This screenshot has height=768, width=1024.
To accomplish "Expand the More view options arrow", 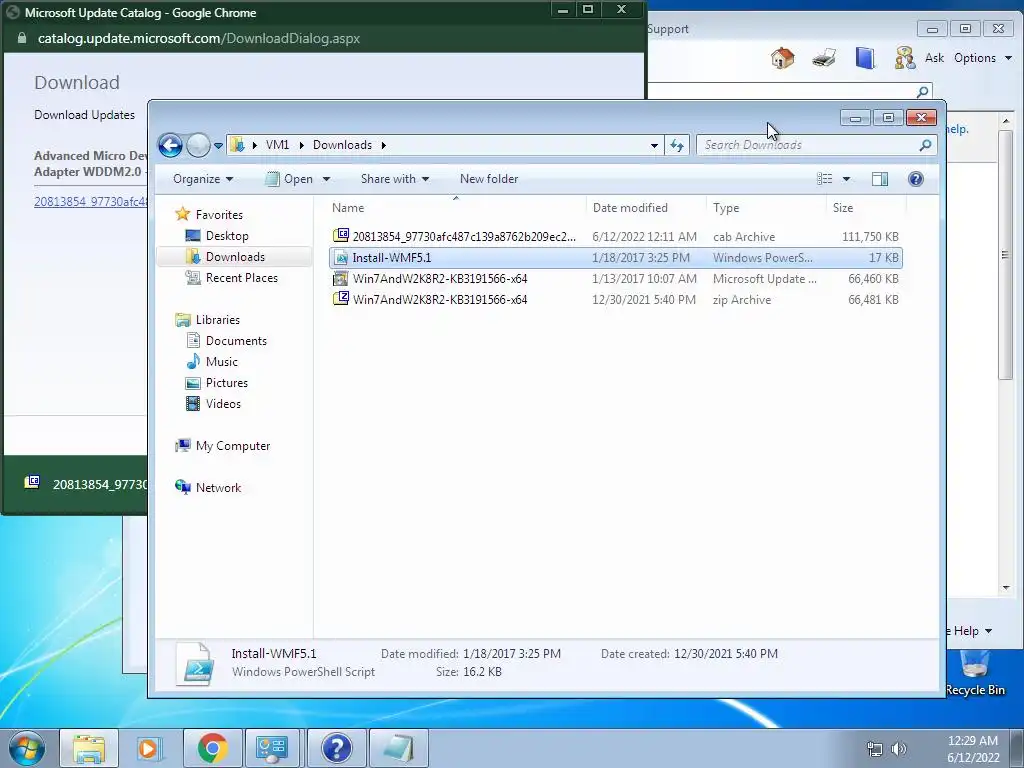I will tap(846, 179).
